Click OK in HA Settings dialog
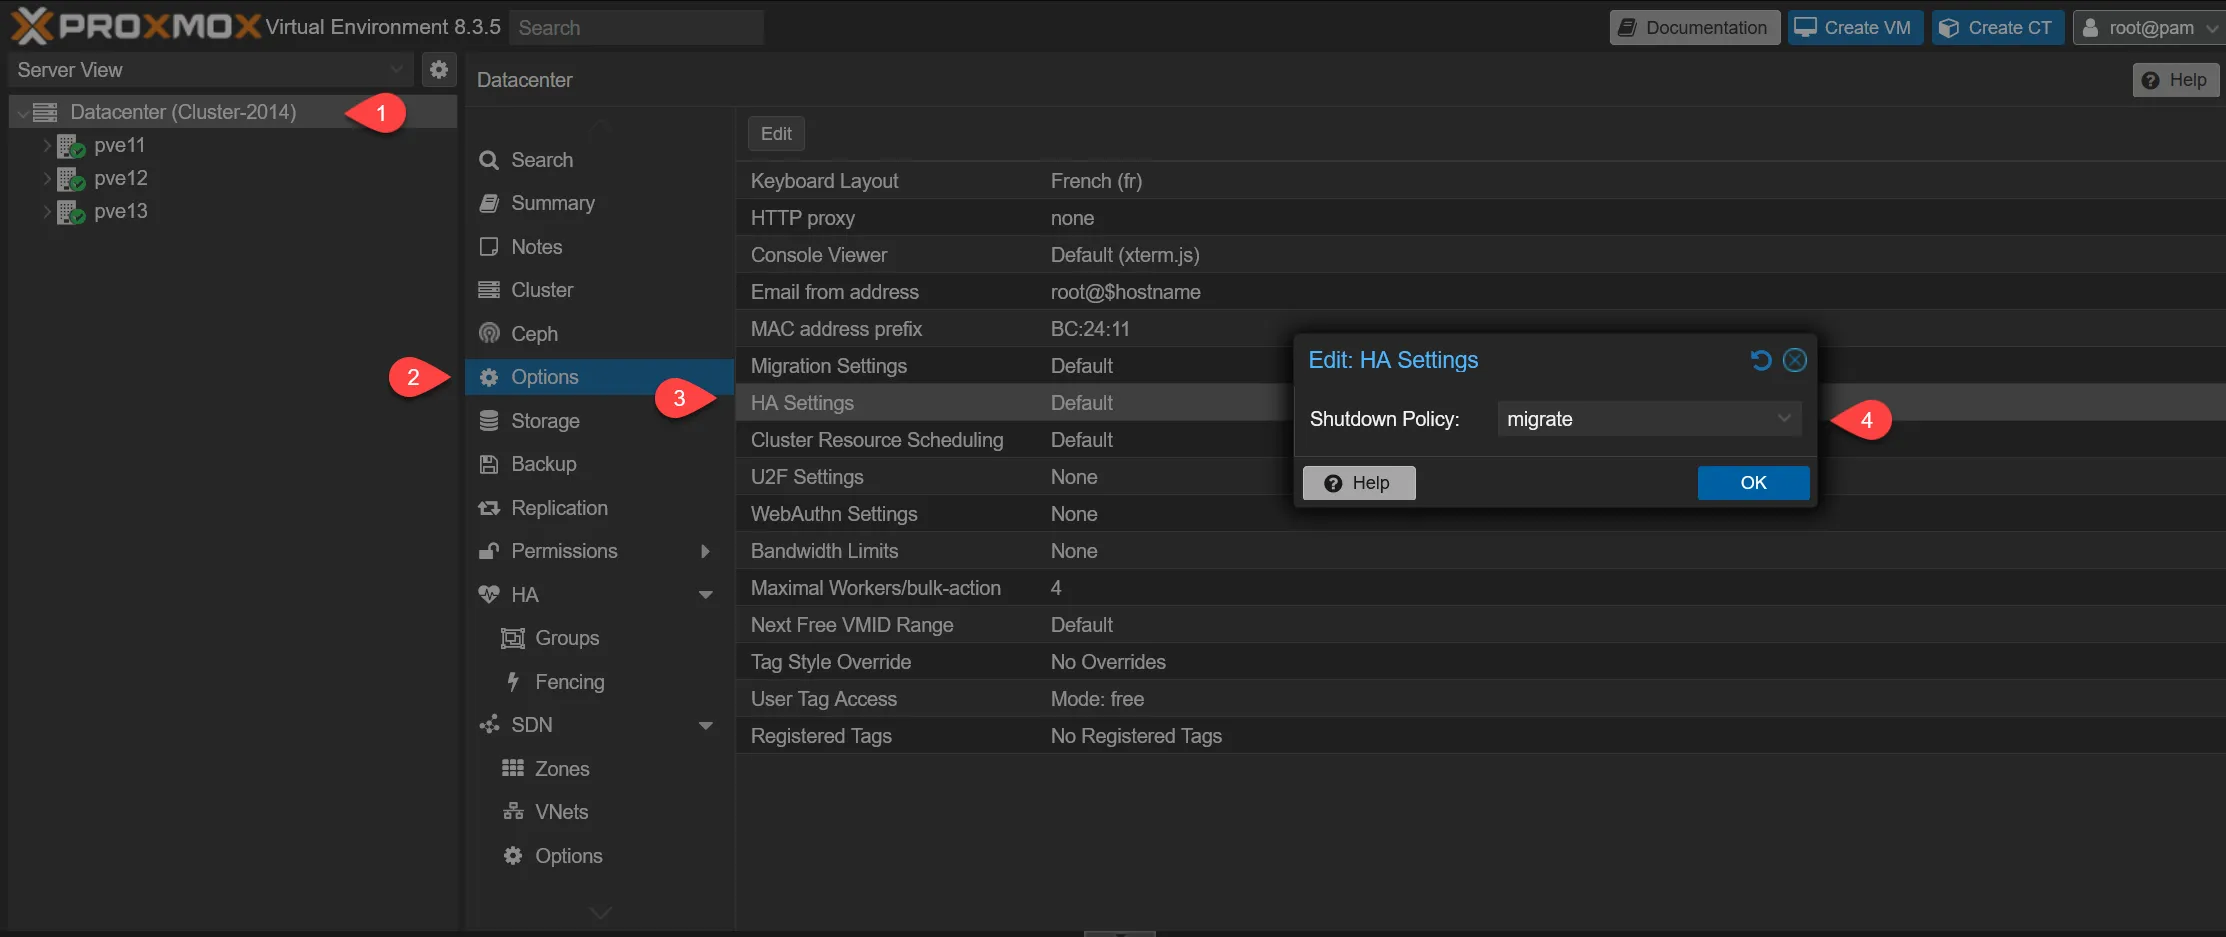The image size is (2226, 937). click(1753, 483)
